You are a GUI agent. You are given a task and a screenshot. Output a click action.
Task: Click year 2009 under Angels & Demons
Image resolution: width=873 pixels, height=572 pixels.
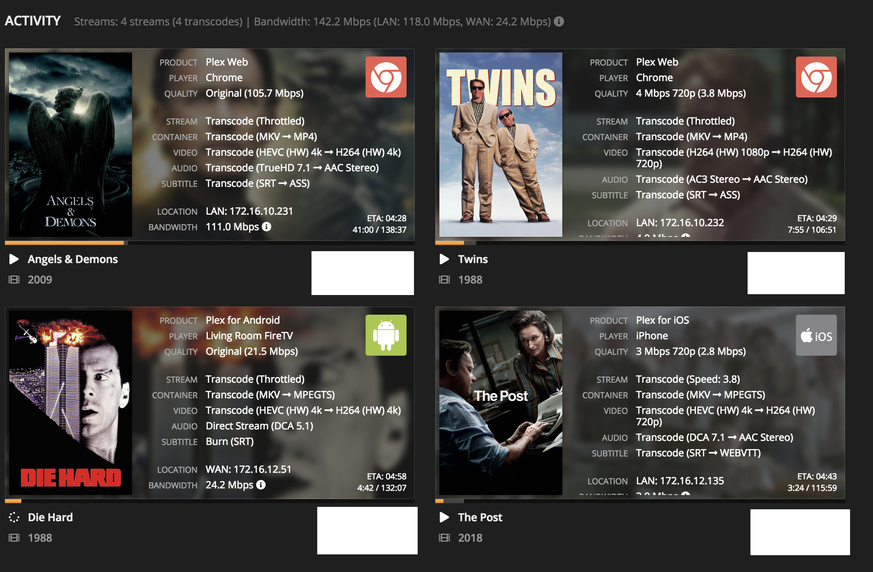(40, 280)
